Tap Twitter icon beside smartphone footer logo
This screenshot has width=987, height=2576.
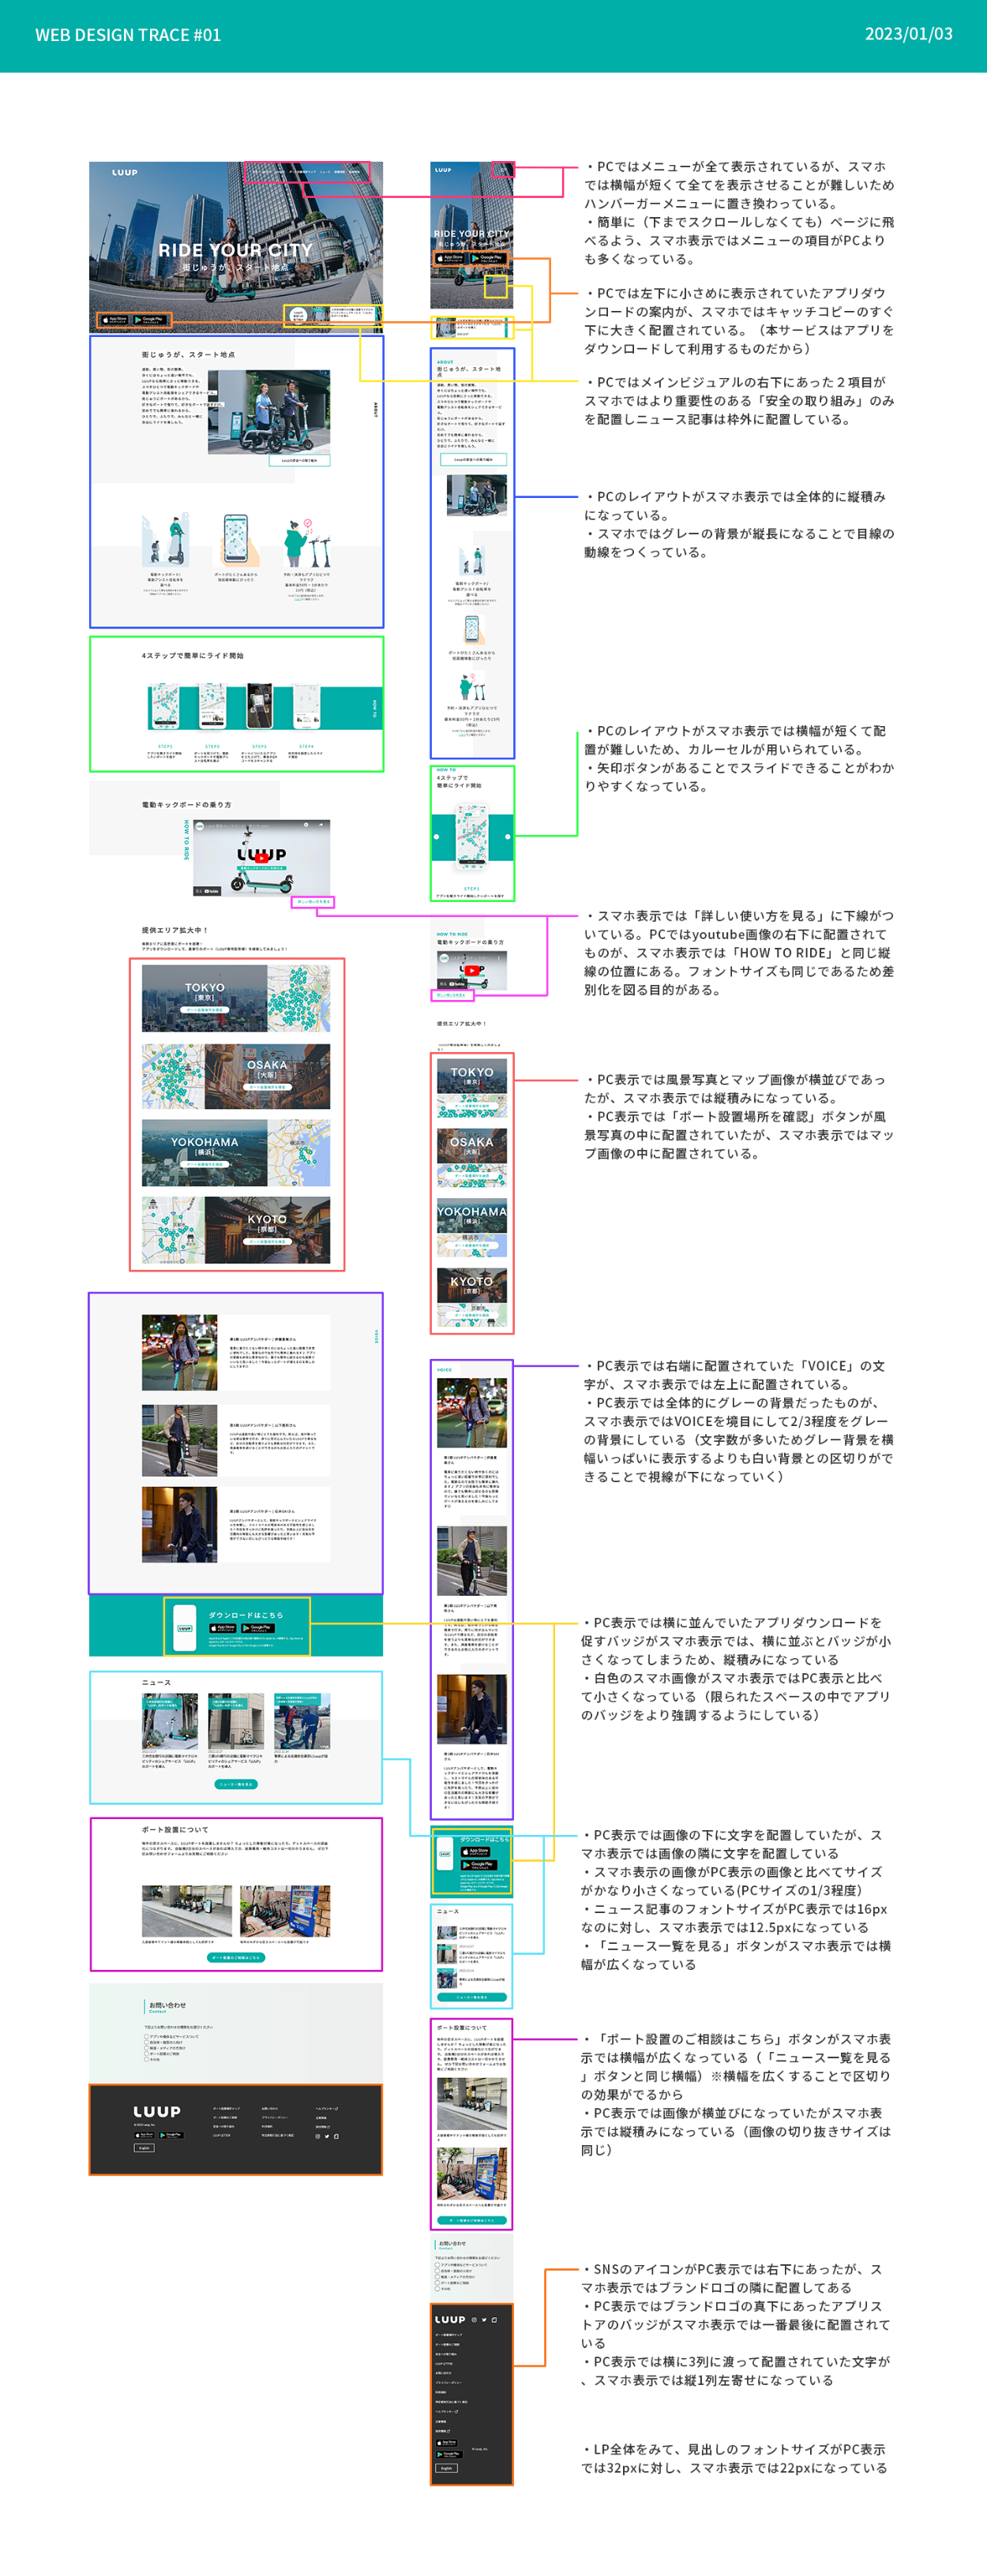484,2319
